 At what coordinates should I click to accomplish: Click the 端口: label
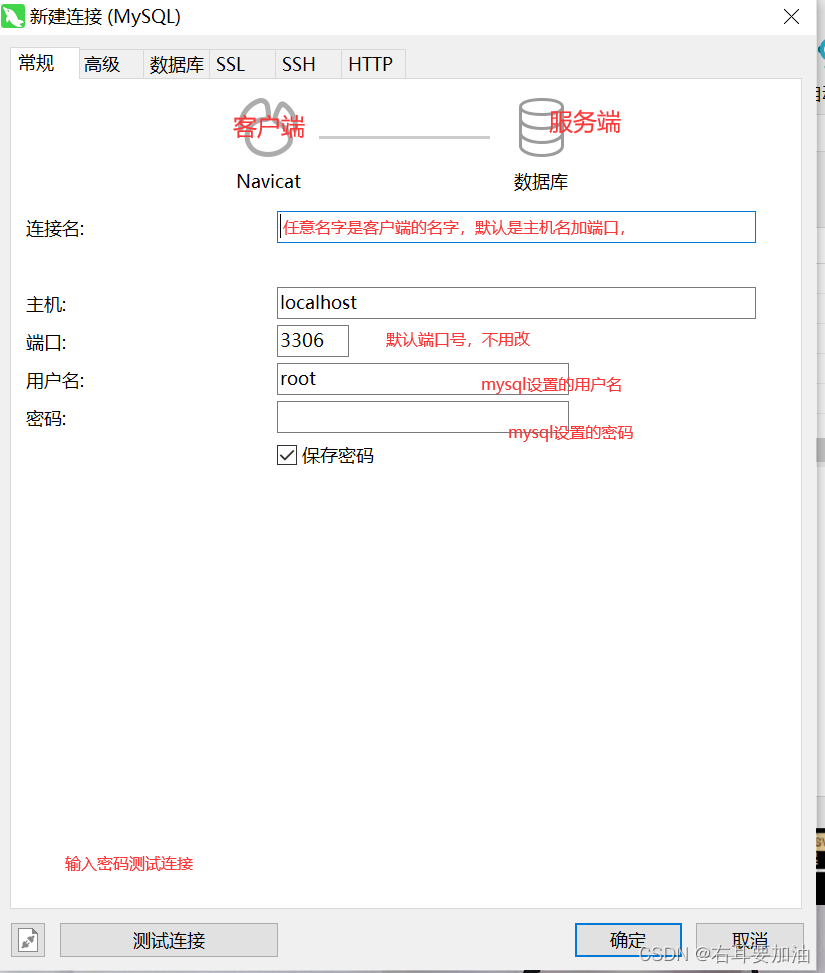(46, 343)
